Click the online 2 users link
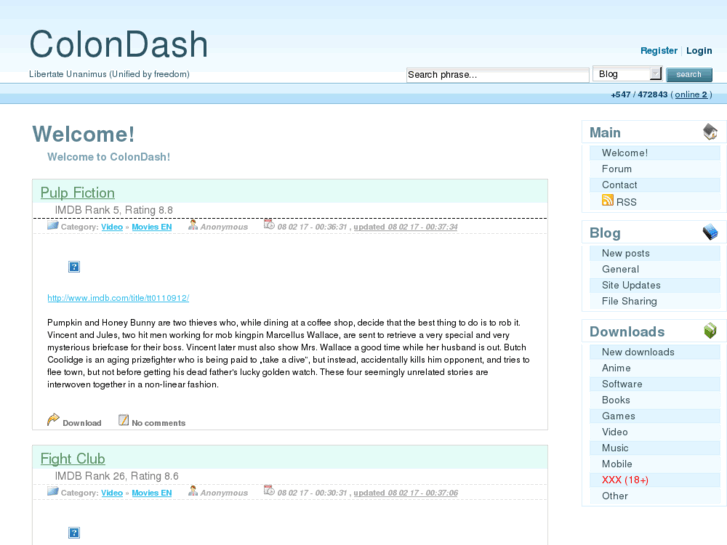This screenshot has width=727, height=545. click(691, 95)
